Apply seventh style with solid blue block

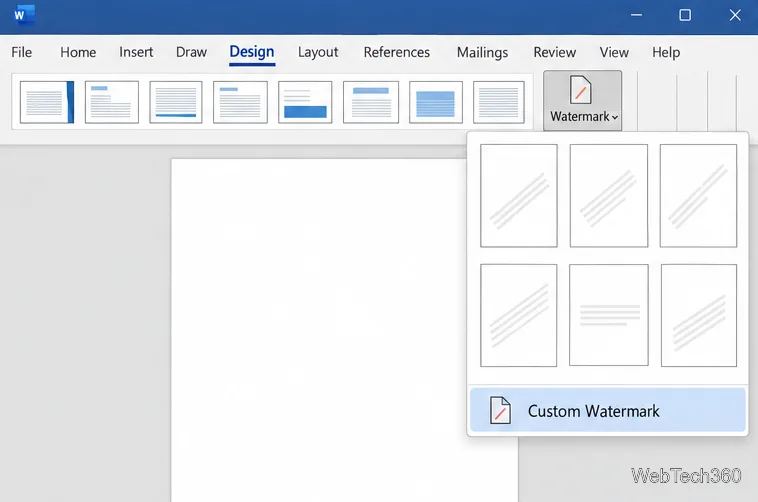tap(436, 102)
